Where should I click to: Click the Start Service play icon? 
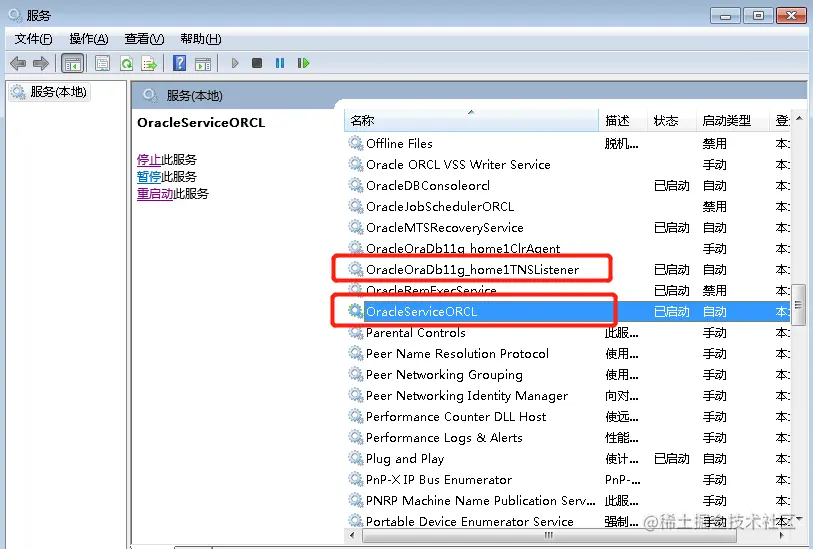pos(235,63)
